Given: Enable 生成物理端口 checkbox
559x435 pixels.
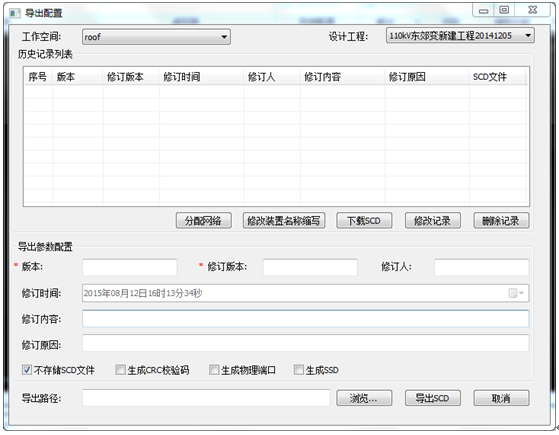Looking at the screenshot, I should pos(214,369).
